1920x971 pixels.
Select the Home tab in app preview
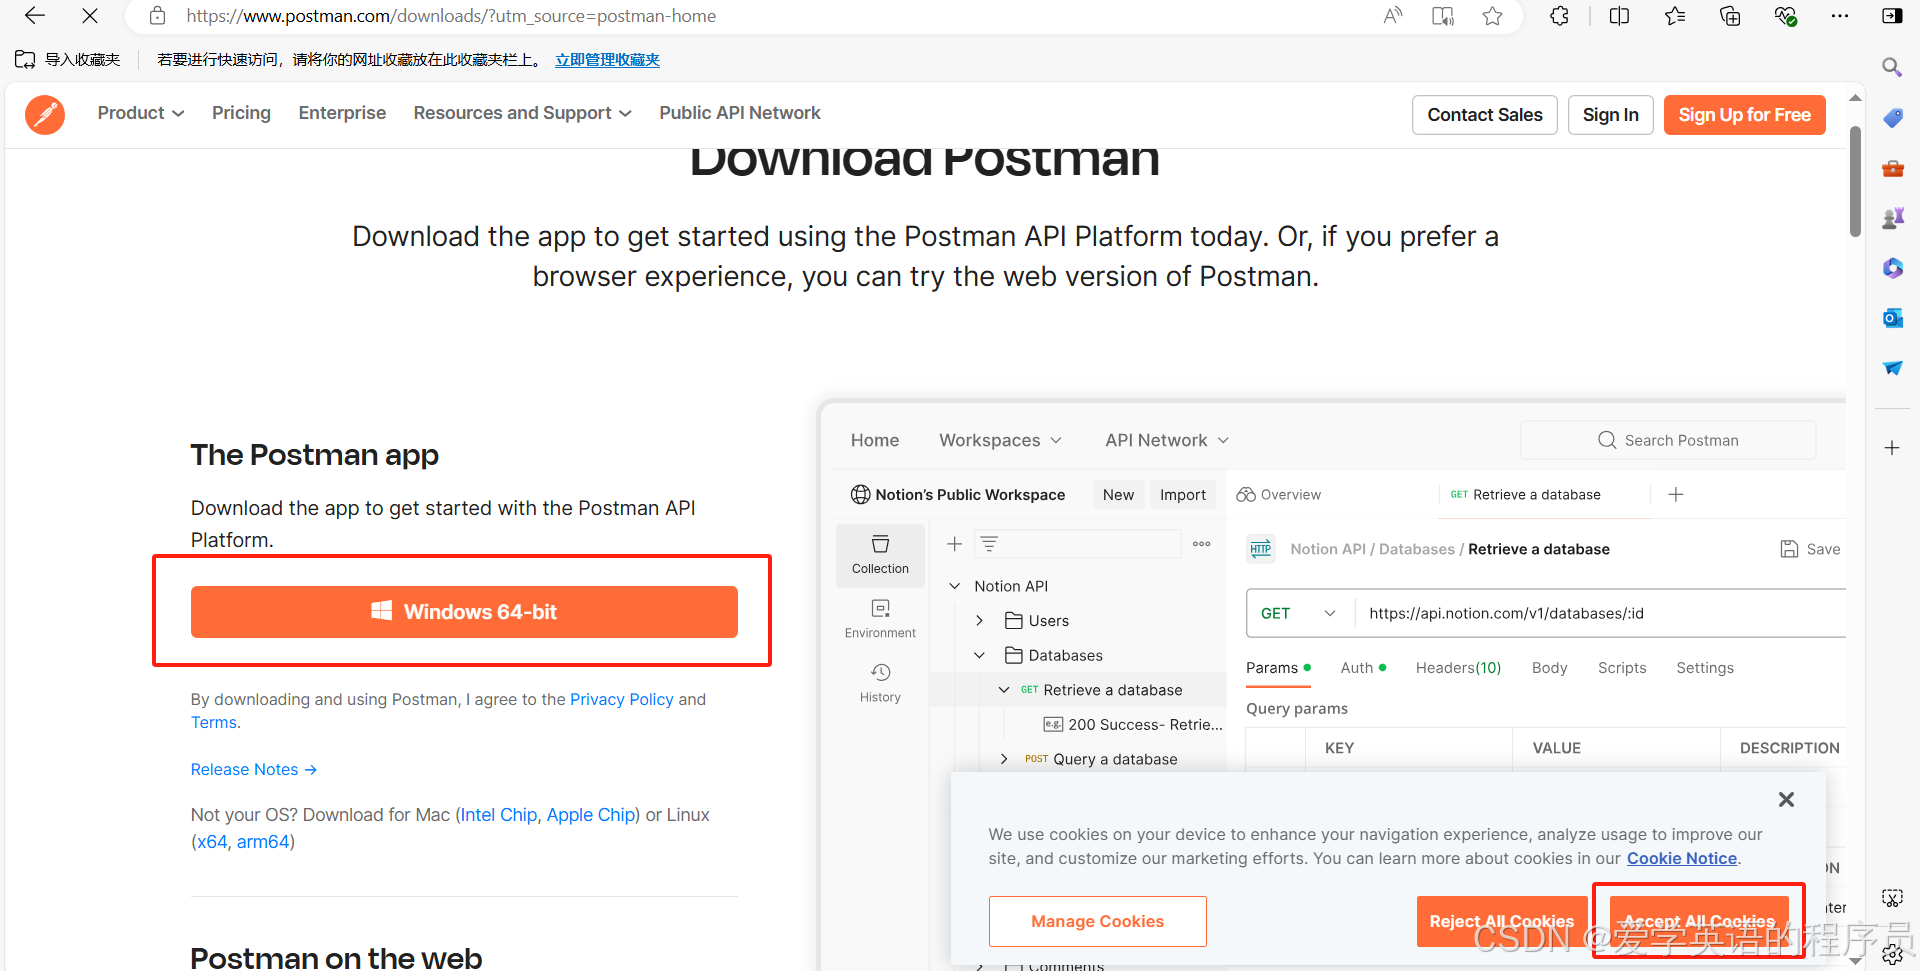click(875, 440)
